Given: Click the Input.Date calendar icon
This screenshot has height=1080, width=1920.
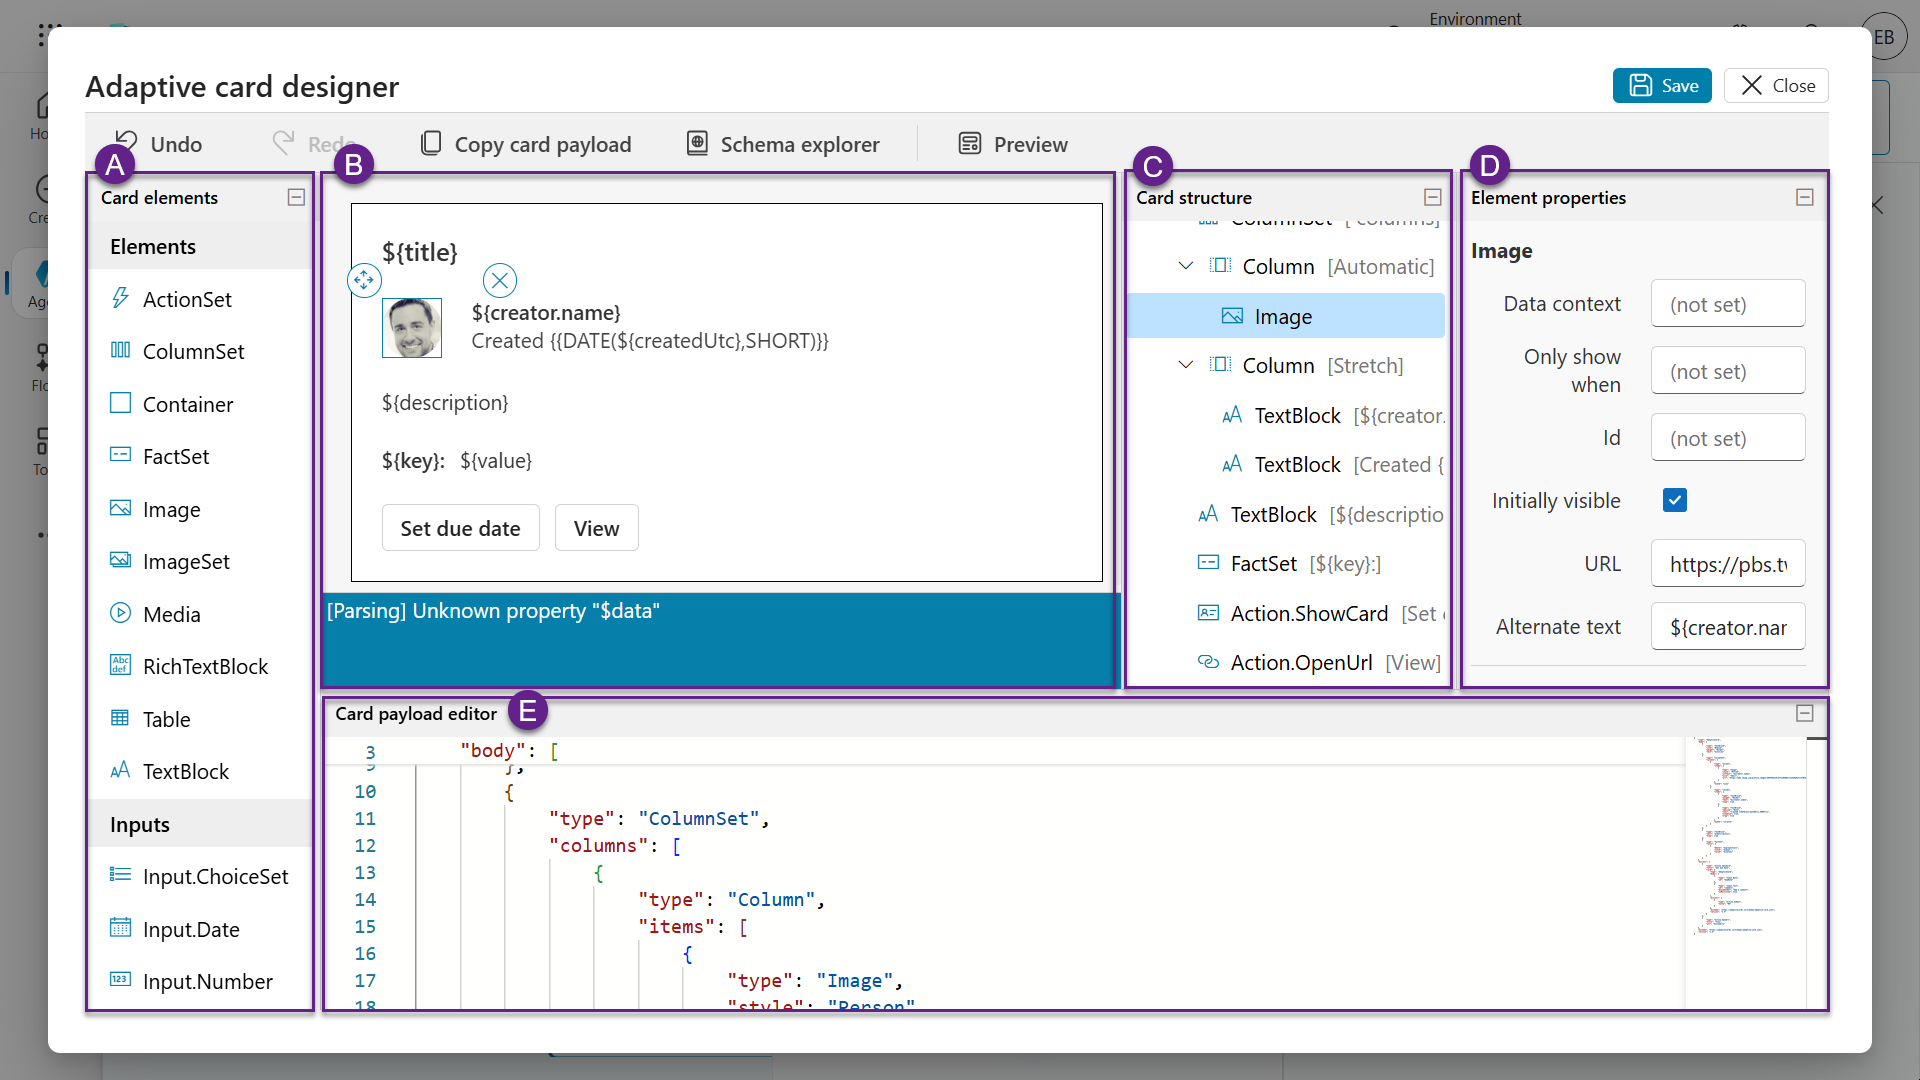Looking at the screenshot, I should 120,928.
